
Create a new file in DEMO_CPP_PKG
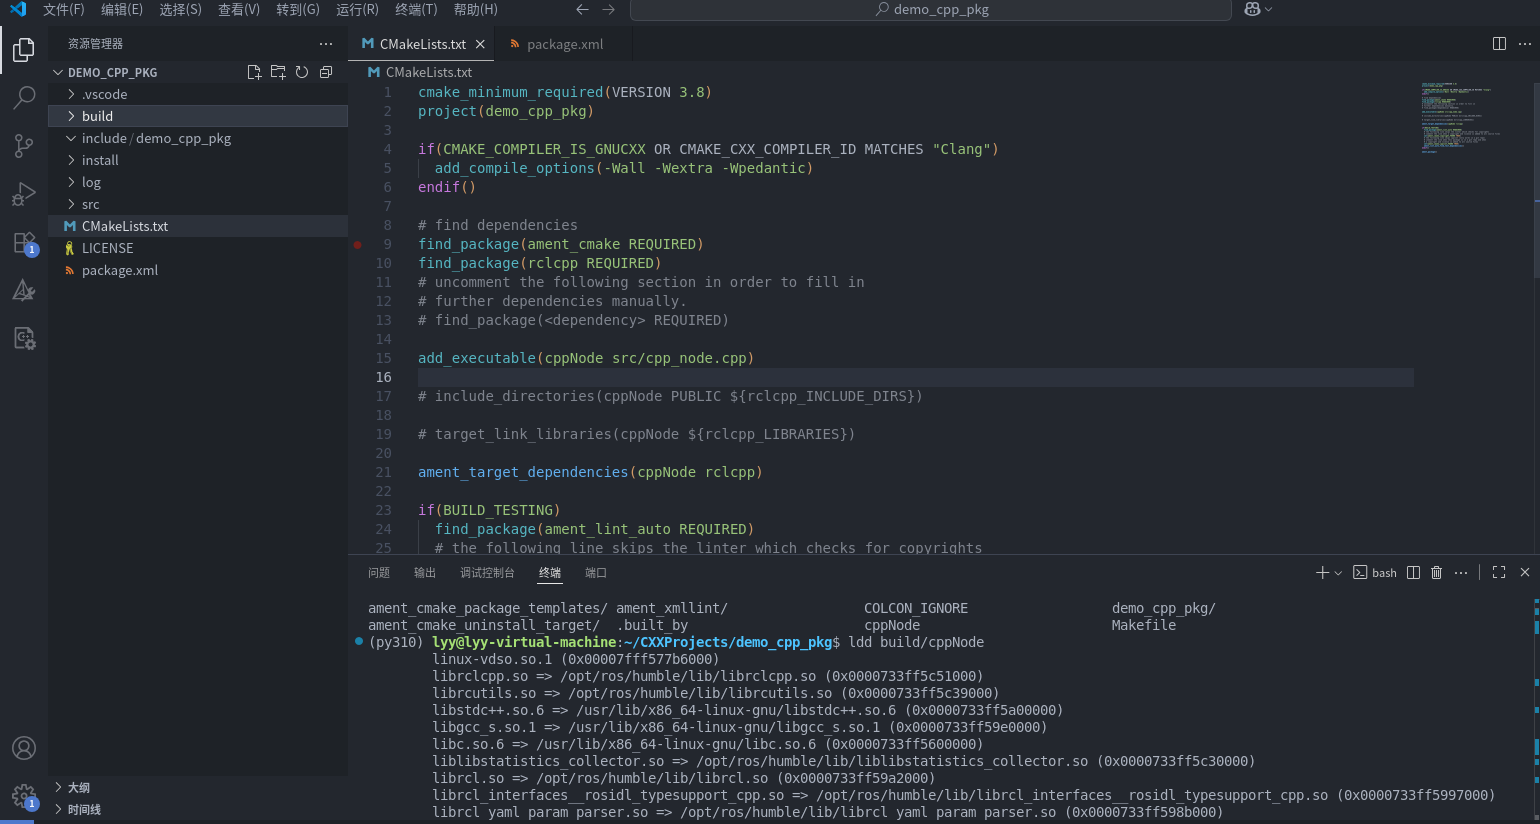[x=254, y=72]
